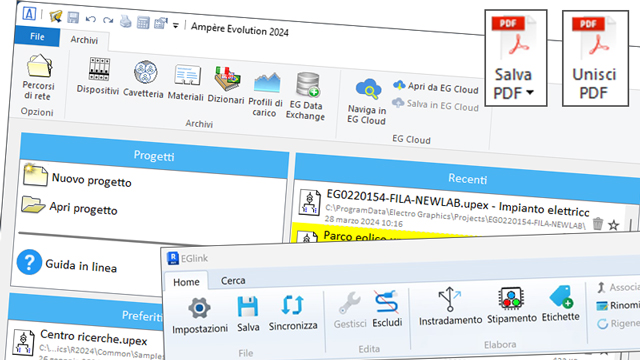Open the Dispositivi archive
Viewport: 640px width, 360px height.
[x=98, y=76]
